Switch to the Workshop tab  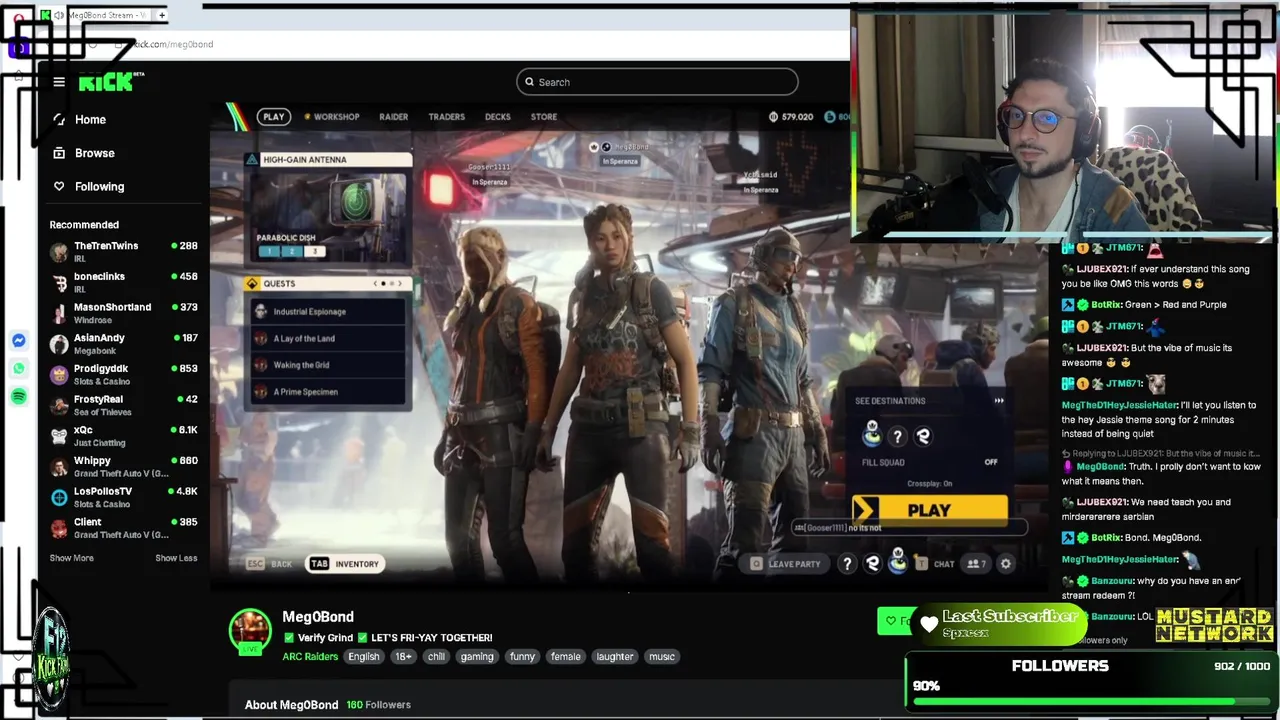point(331,117)
